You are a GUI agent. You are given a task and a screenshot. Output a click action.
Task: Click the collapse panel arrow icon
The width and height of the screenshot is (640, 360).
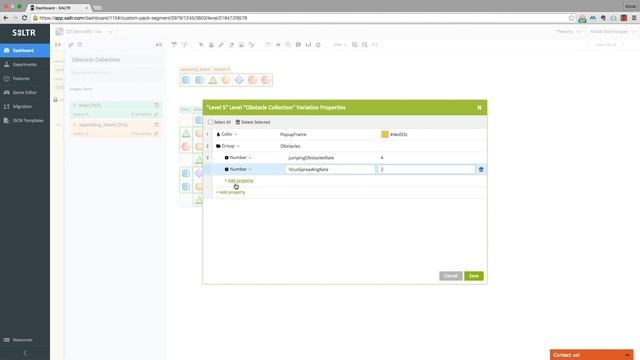[159, 44]
